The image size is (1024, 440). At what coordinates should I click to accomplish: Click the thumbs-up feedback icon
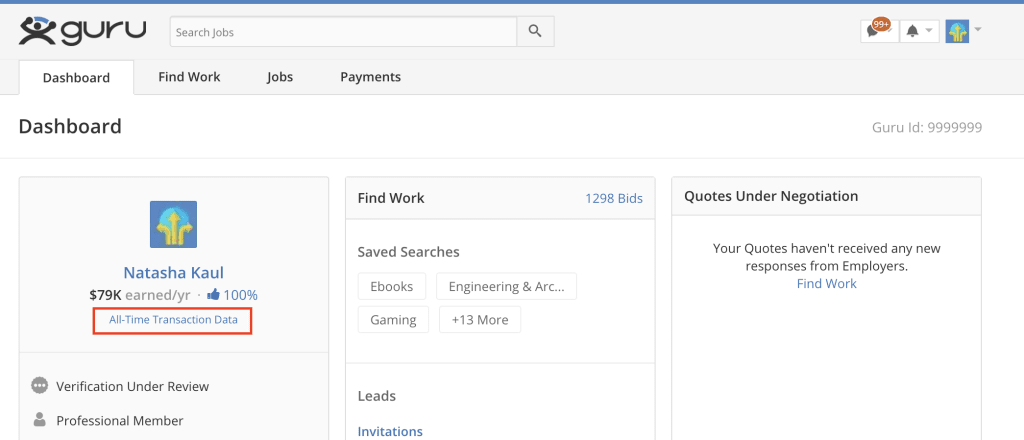(213, 295)
